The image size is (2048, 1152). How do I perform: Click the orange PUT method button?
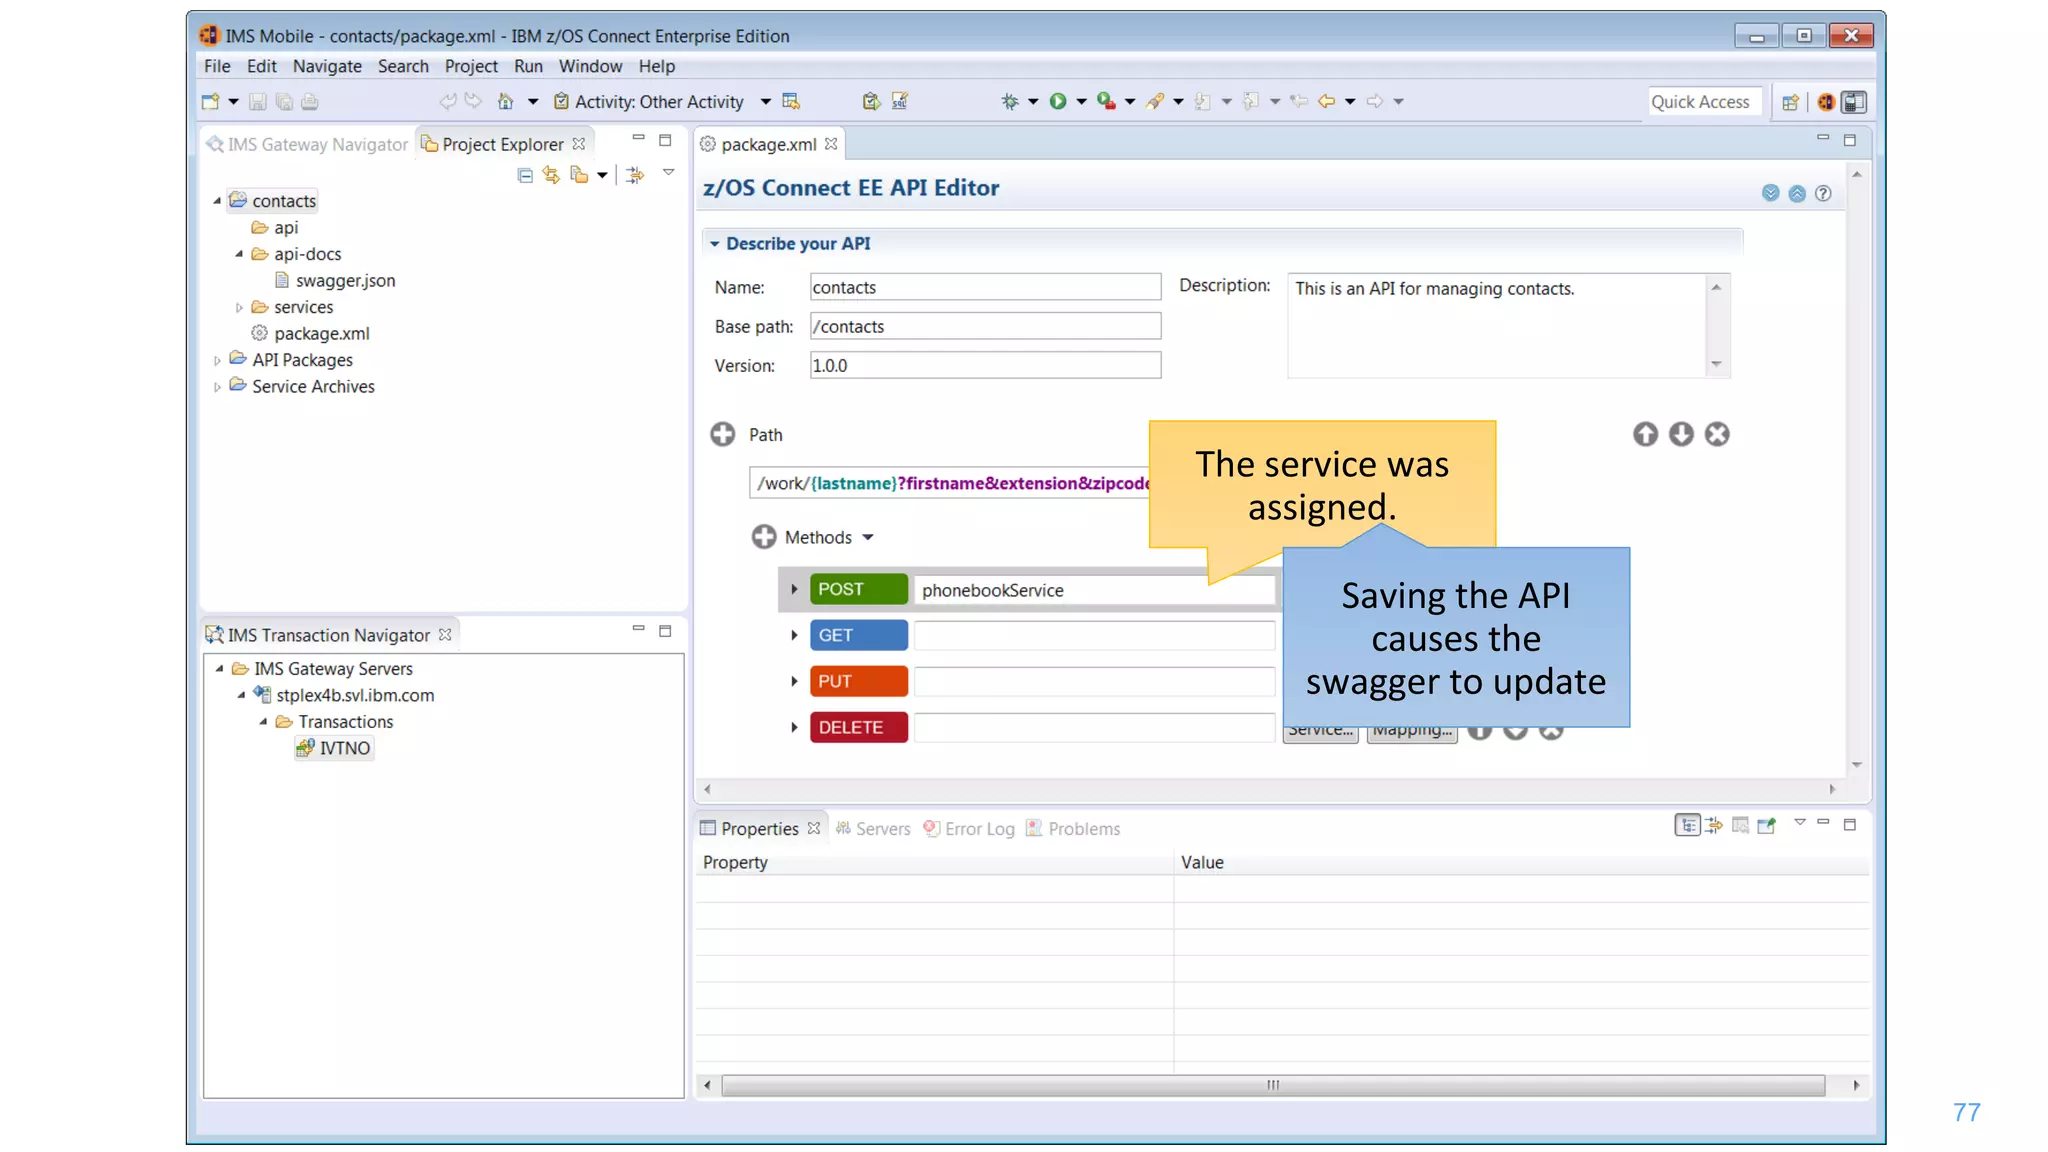click(858, 681)
